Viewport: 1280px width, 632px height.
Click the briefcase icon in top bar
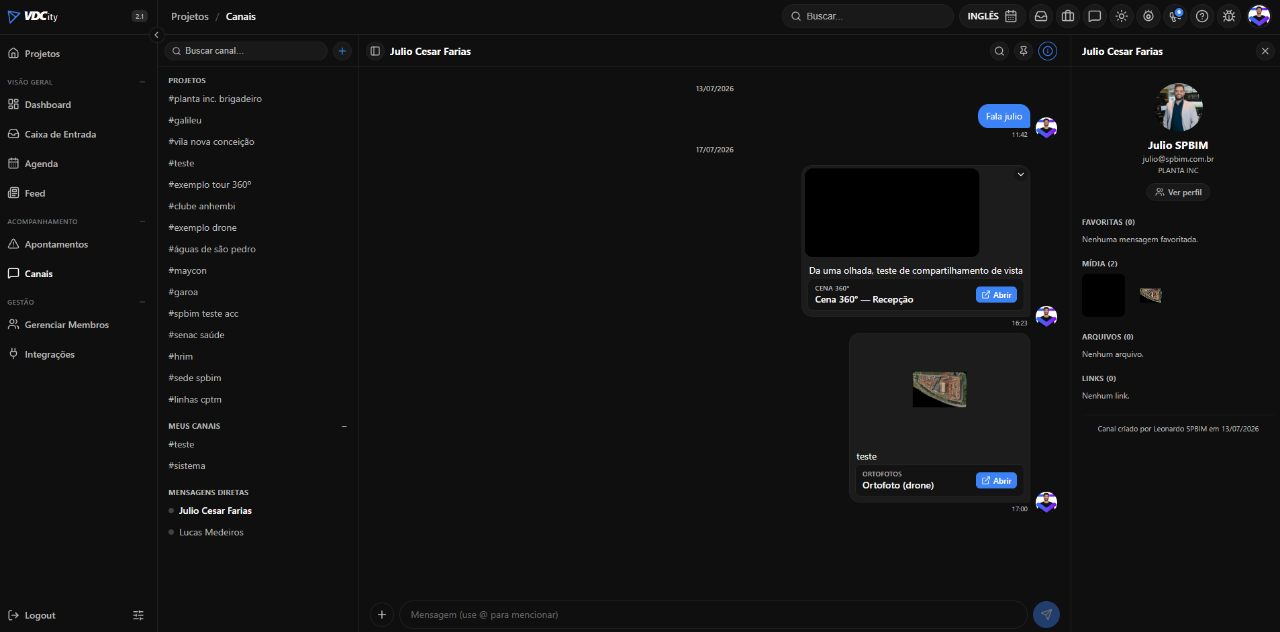tap(1068, 16)
